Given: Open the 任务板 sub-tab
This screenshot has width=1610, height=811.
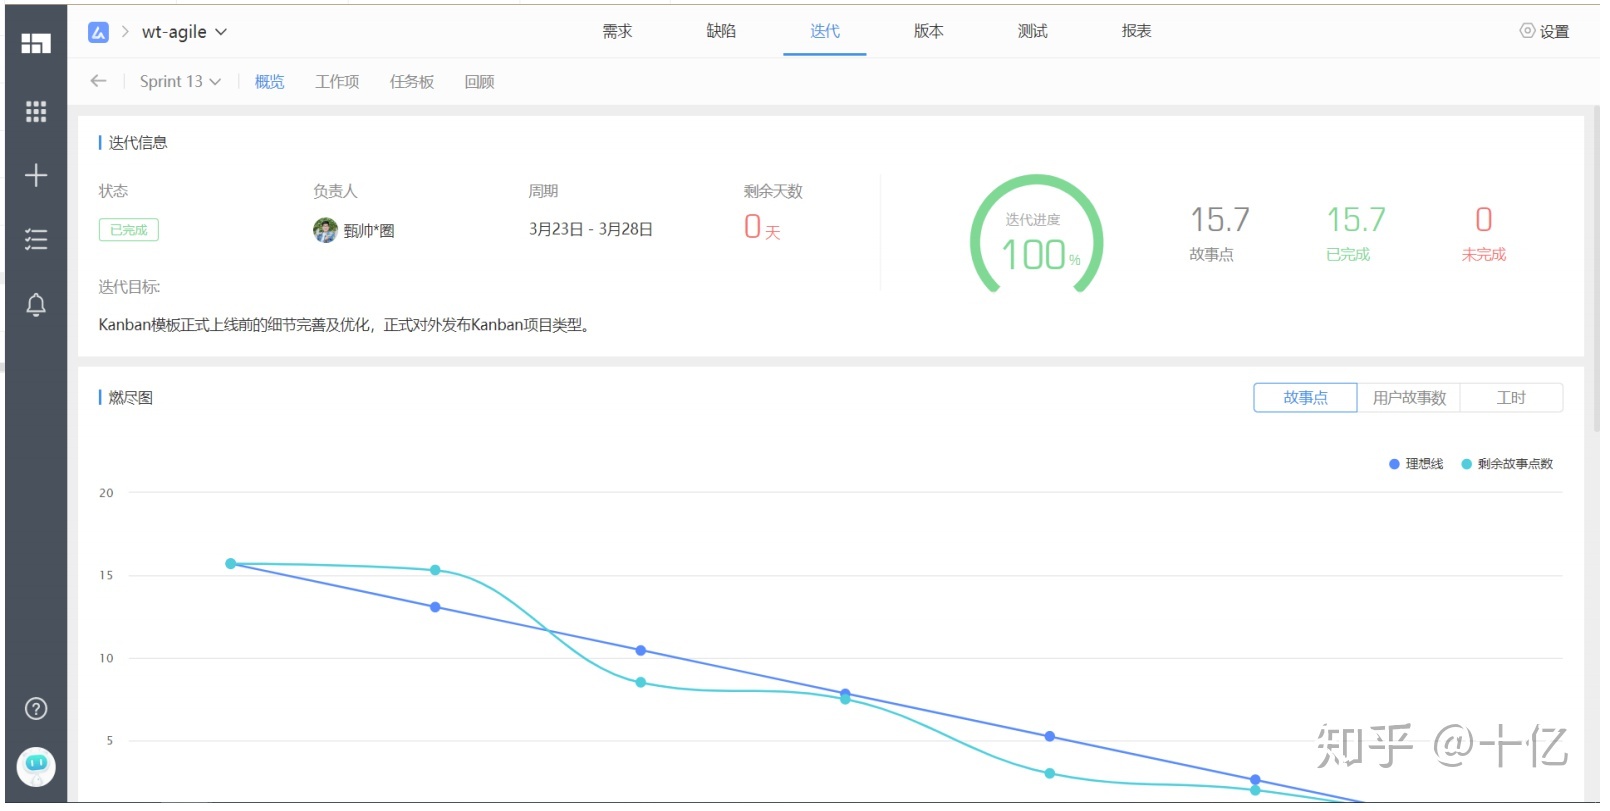Looking at the screenshot, I should (x=412, y=82).
